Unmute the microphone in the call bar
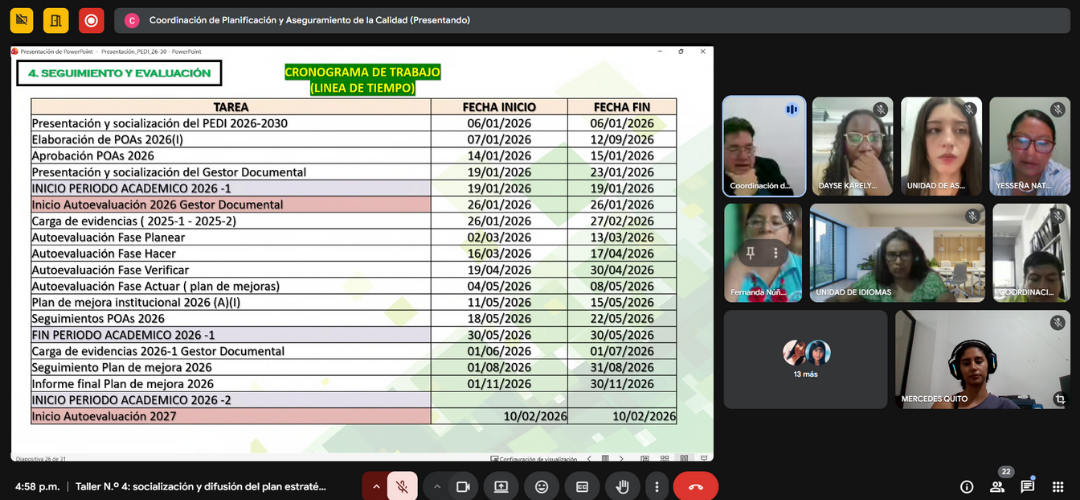Screen dimensions: 1080x500 402,486
